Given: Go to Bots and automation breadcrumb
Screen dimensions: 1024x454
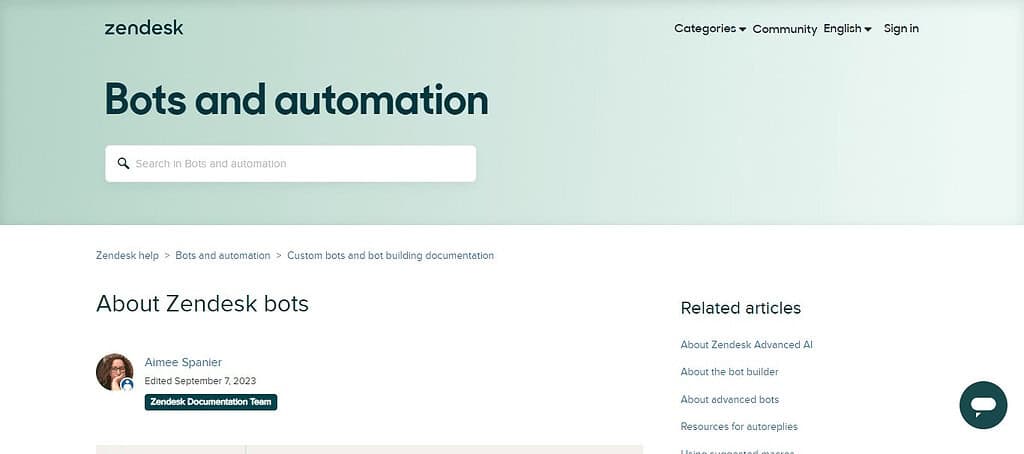Looking at the screenshot, I should point(223,255).
